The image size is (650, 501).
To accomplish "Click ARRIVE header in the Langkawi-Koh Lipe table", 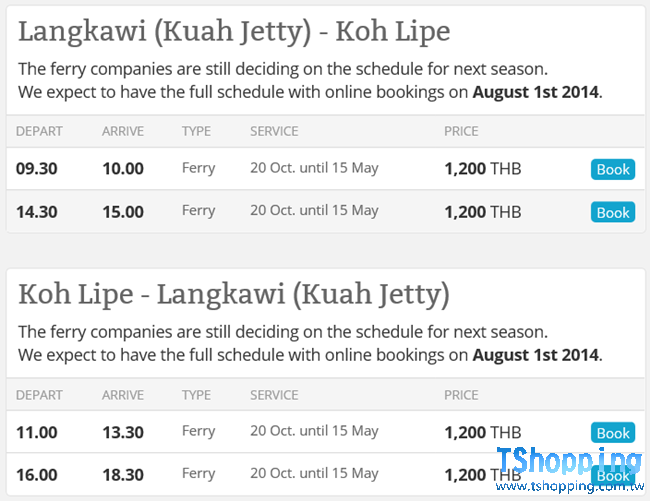I will [x=123, y=131].
